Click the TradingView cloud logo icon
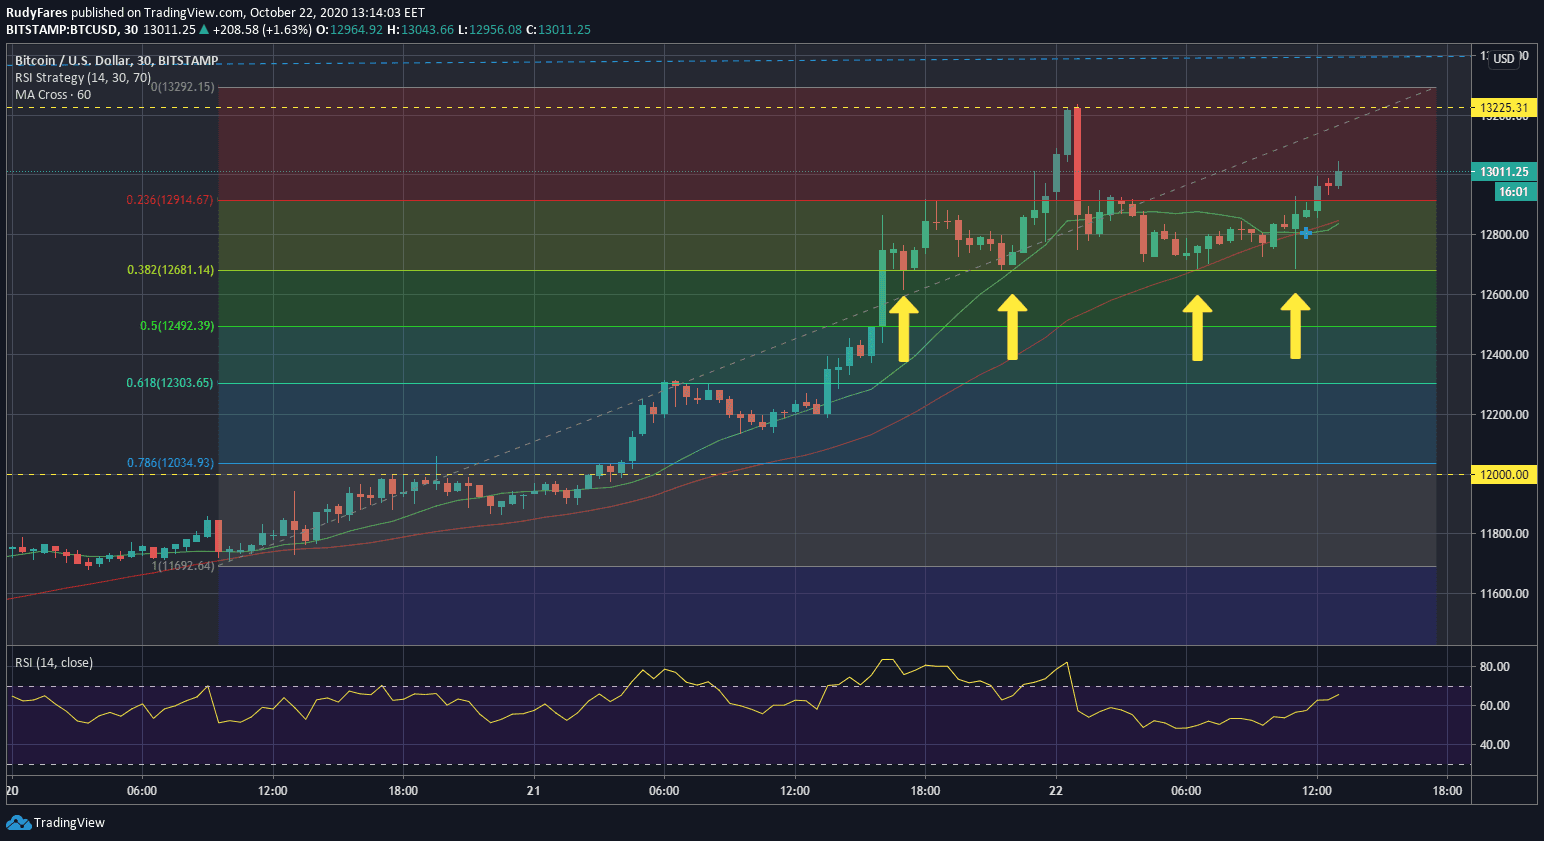Screen dimensions: 1544x841 click(18, 822)
